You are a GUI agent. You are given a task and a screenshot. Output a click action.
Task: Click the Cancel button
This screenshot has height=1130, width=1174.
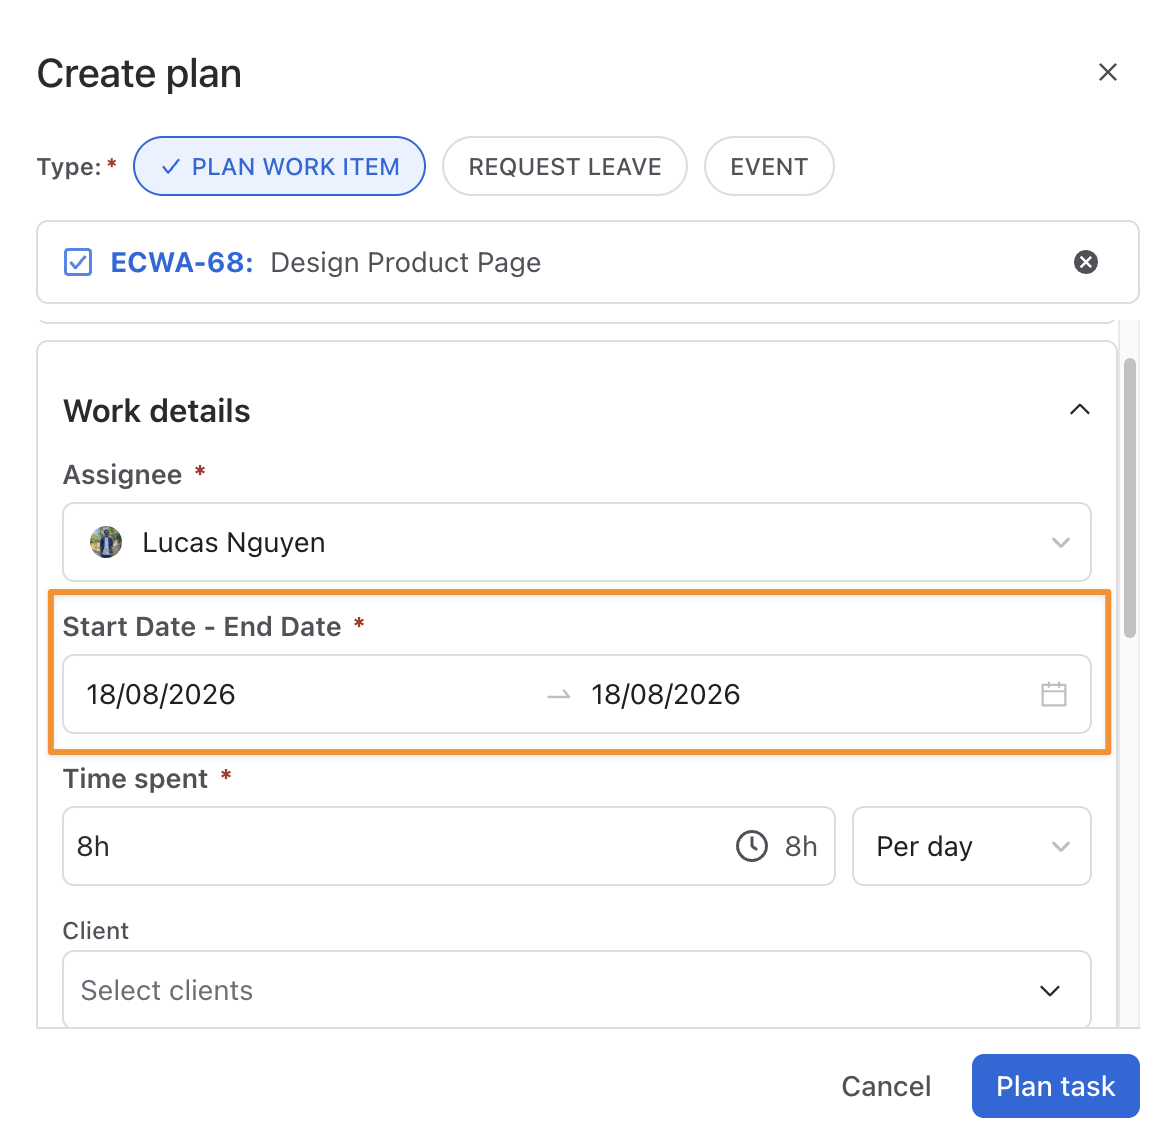click(x=886, y=1087)
